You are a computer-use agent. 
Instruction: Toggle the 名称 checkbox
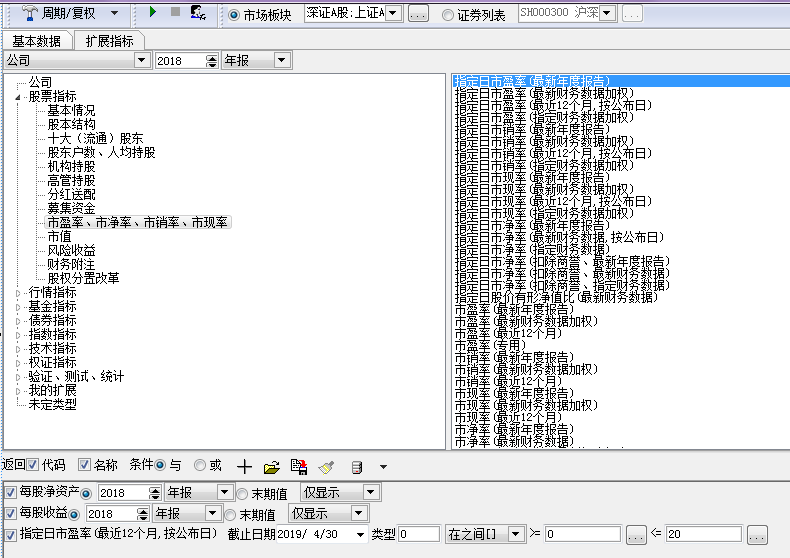[x=84, y=465]
